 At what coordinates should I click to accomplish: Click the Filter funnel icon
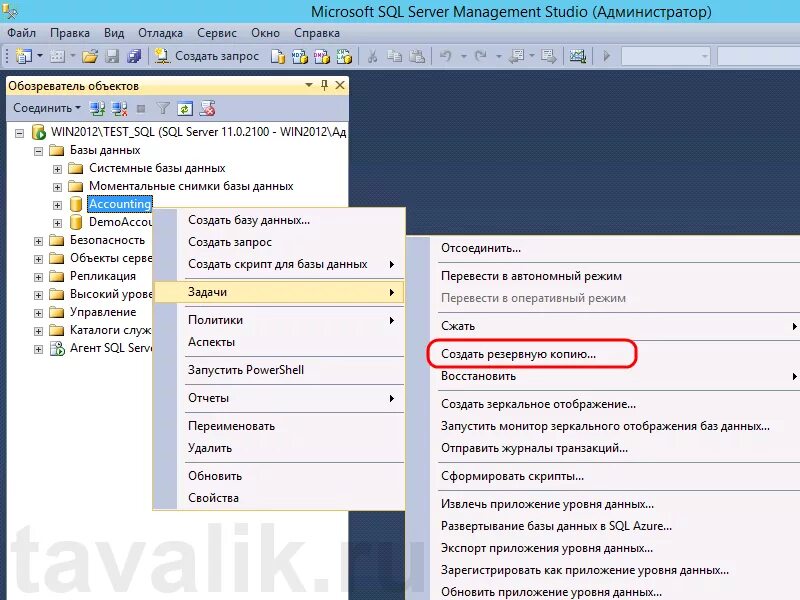pyautogui.click(x=163, y=108)
